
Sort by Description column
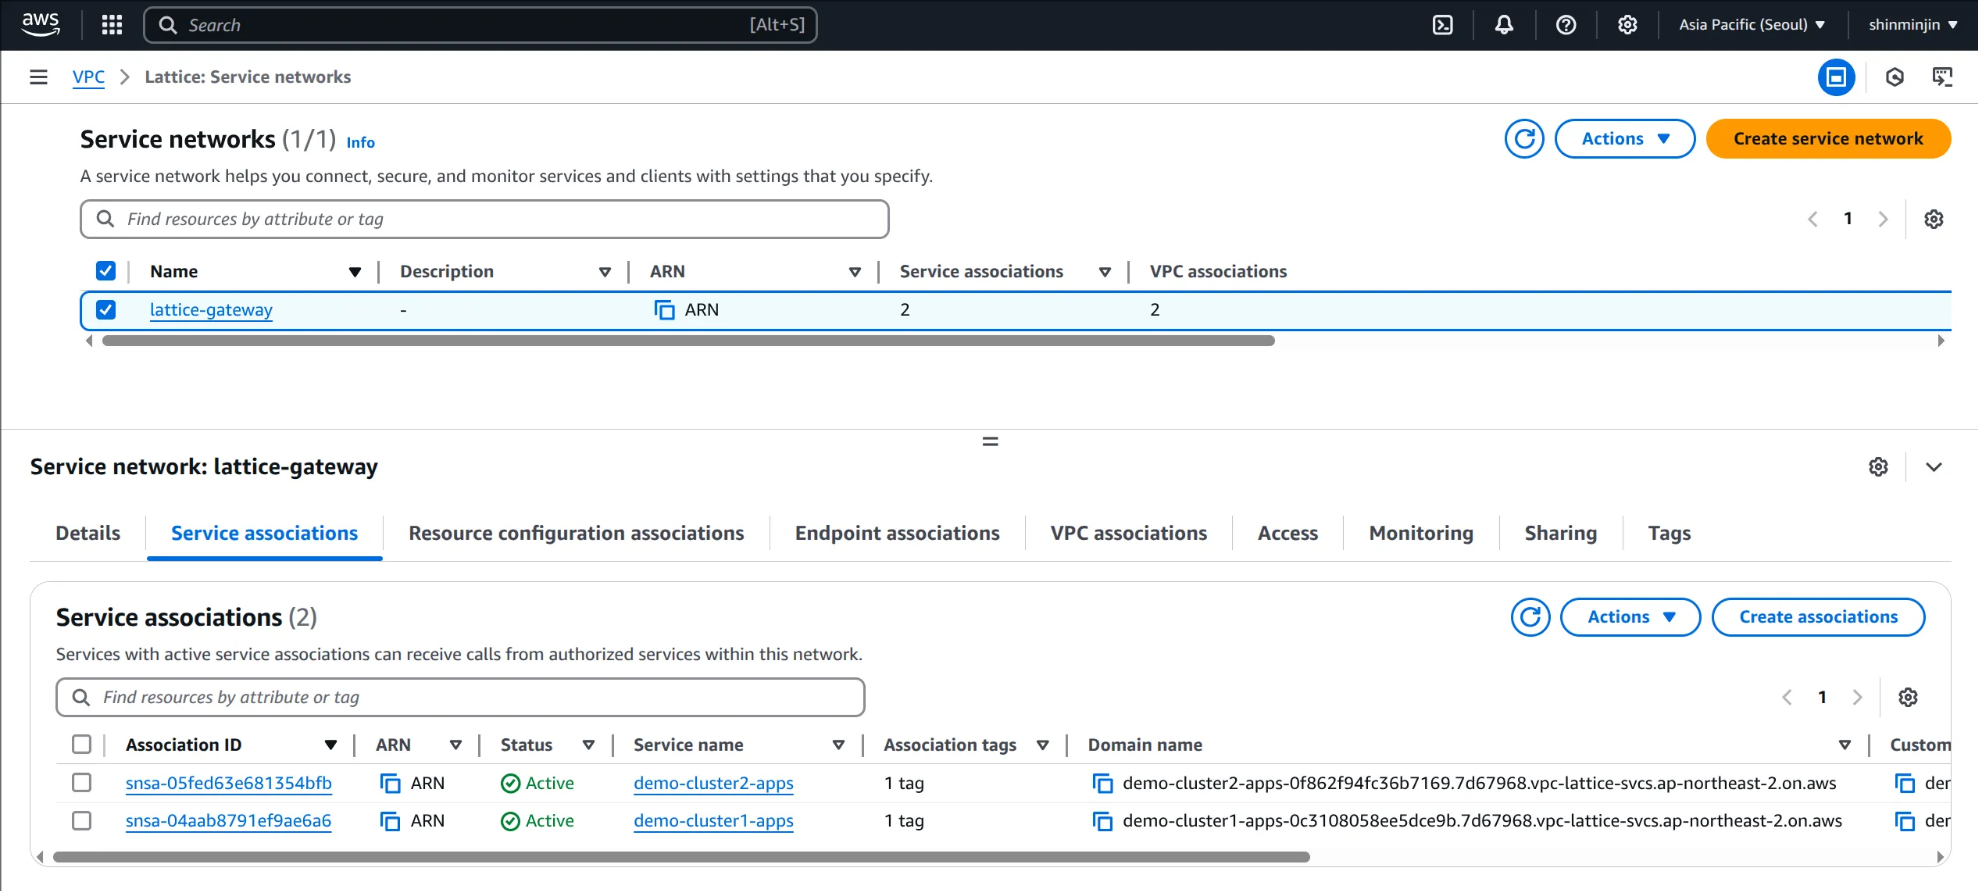pos(604,272)
